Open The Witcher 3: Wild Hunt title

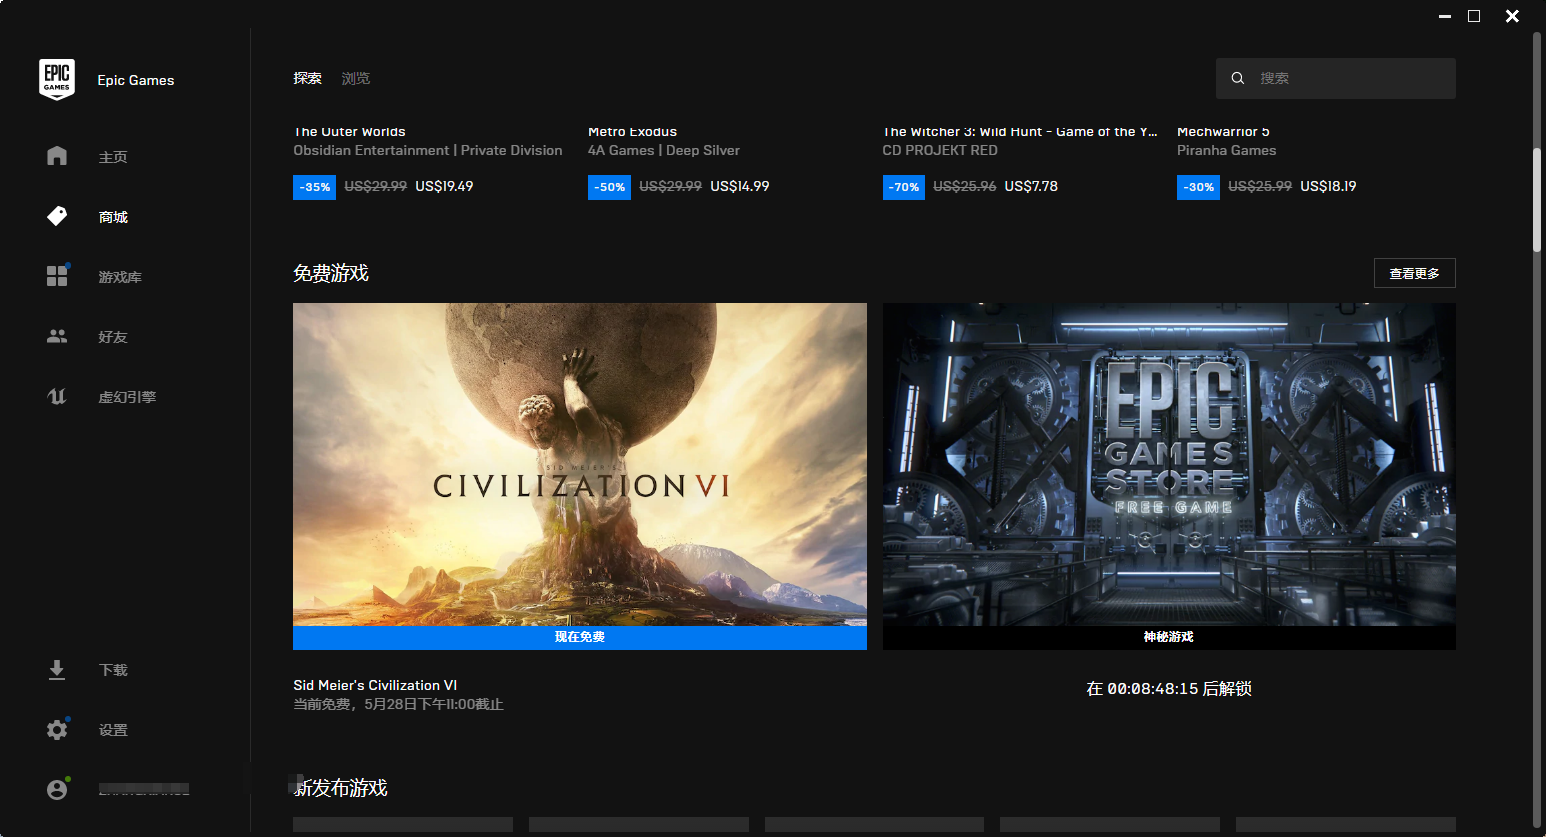[1020, 132]
